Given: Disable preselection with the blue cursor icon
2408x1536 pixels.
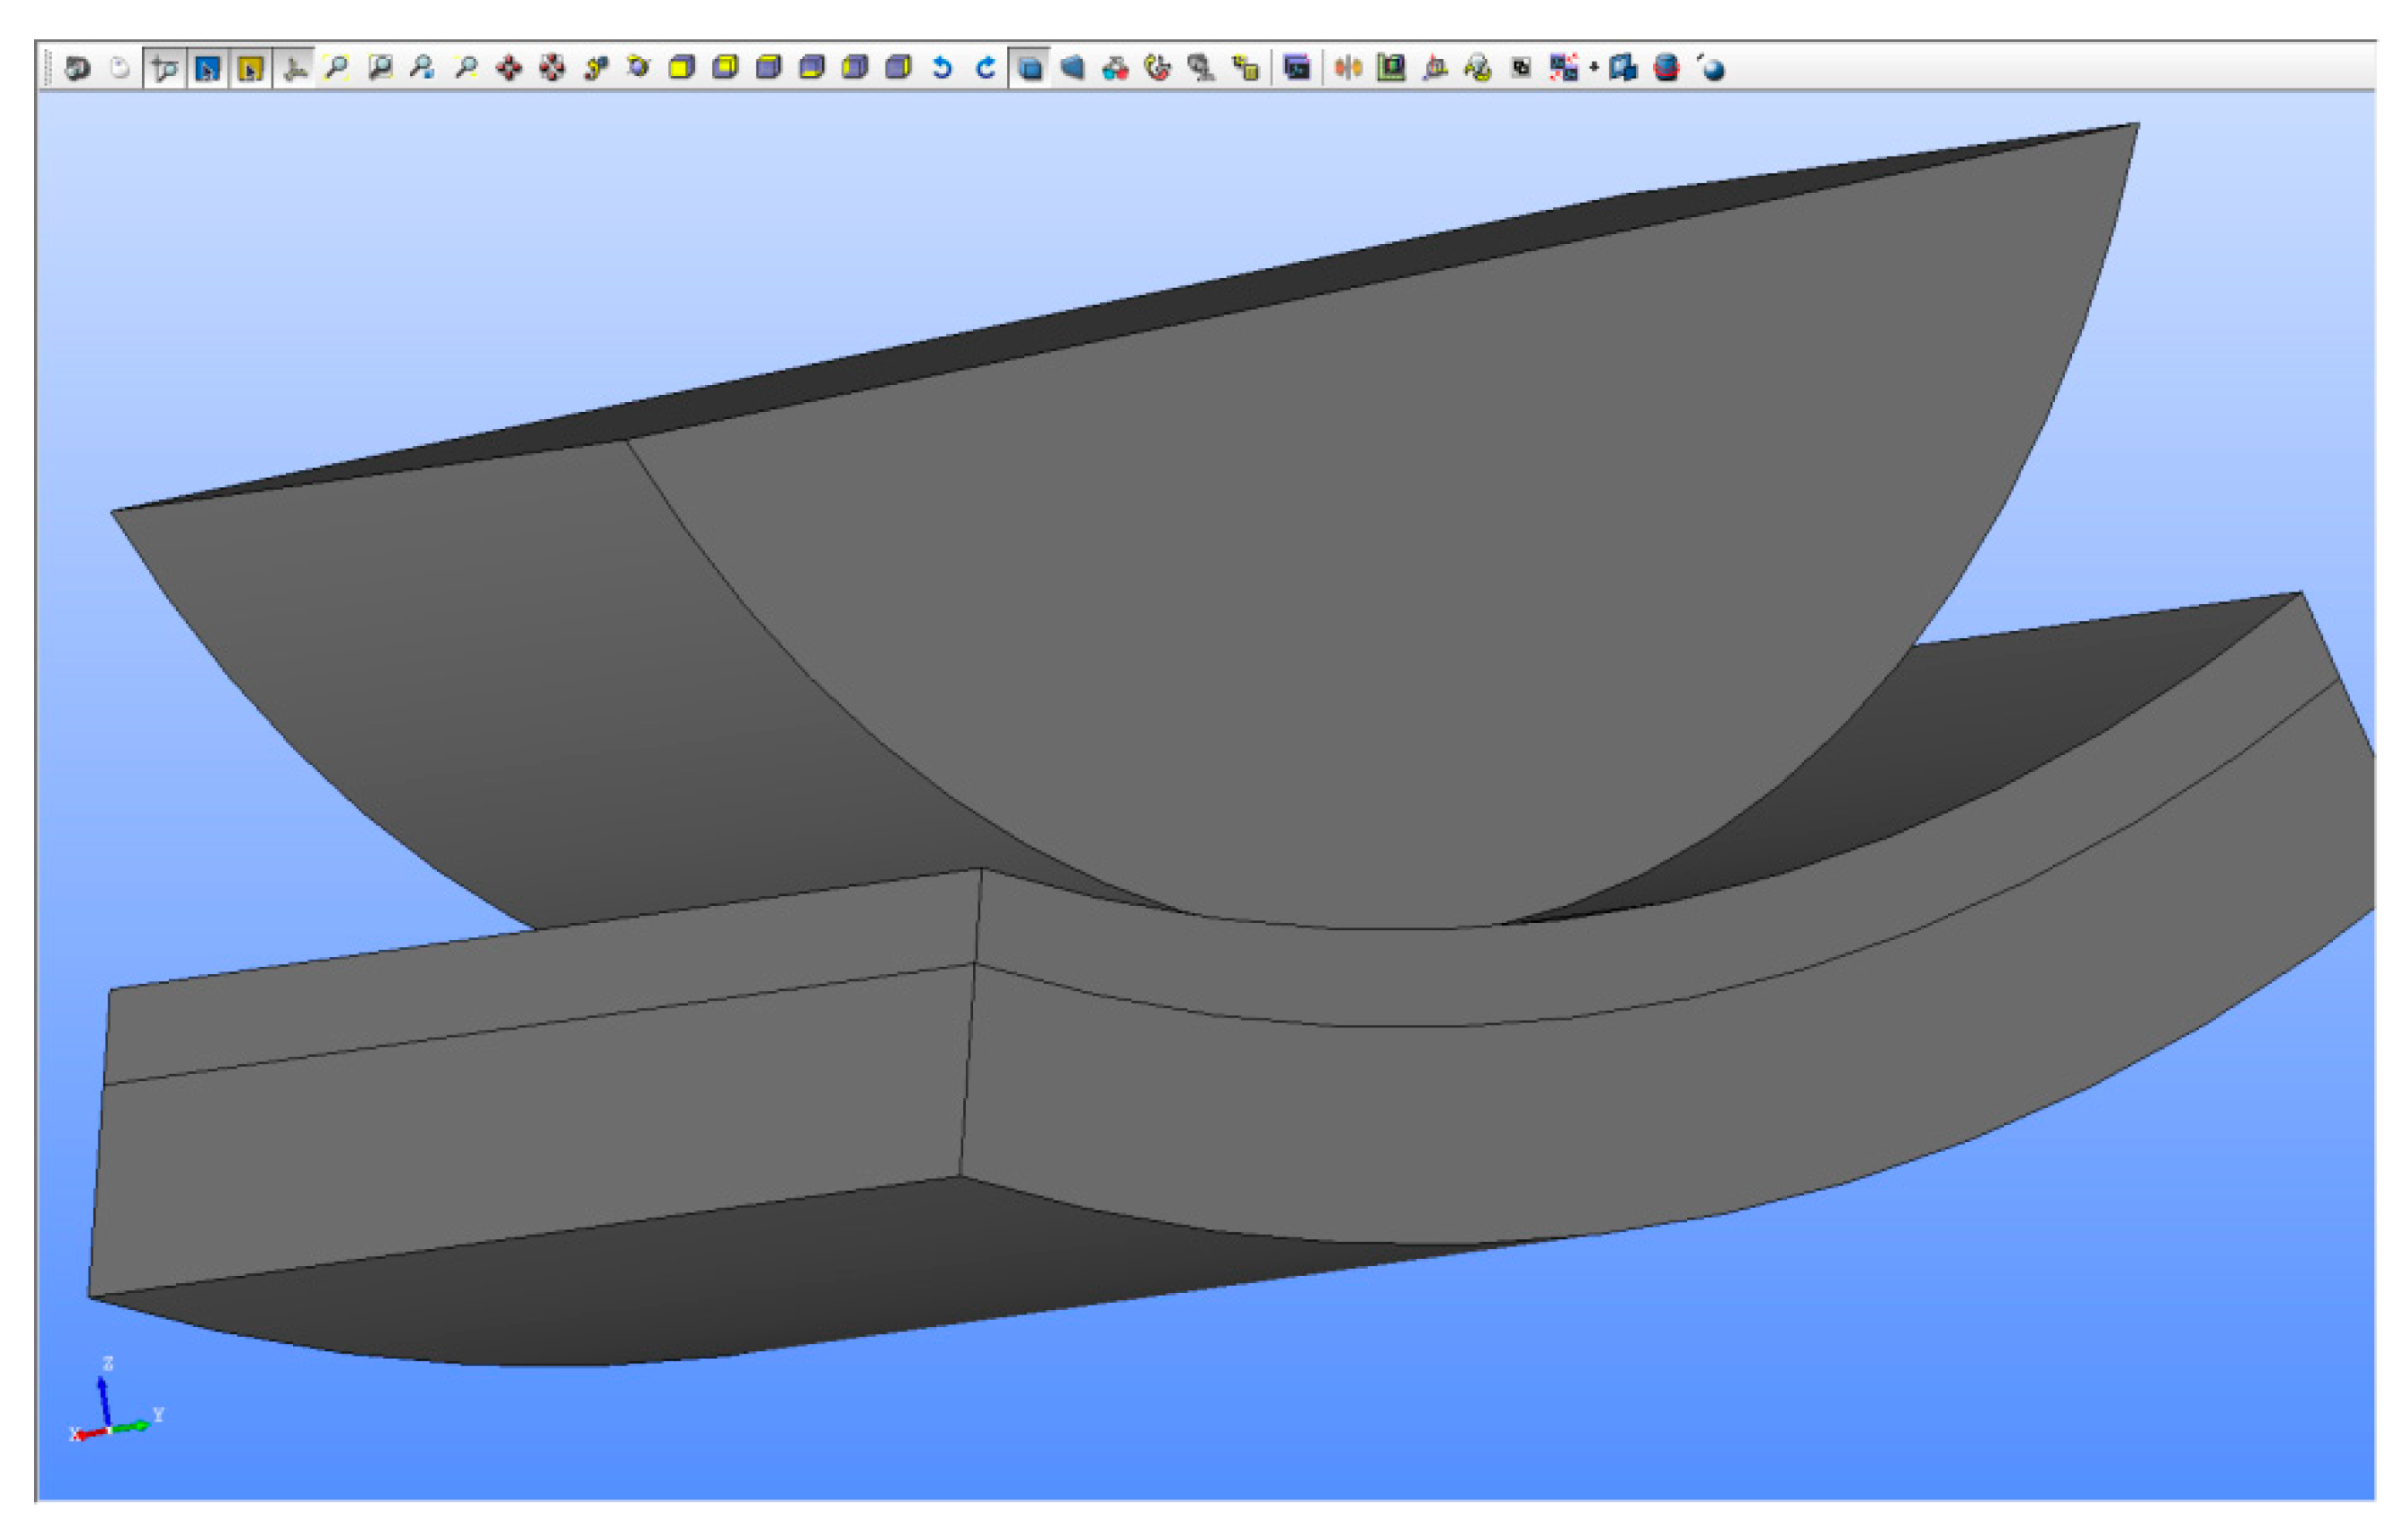Looking at the screenshot, I should pyautogui.click(x=207, y=68).
